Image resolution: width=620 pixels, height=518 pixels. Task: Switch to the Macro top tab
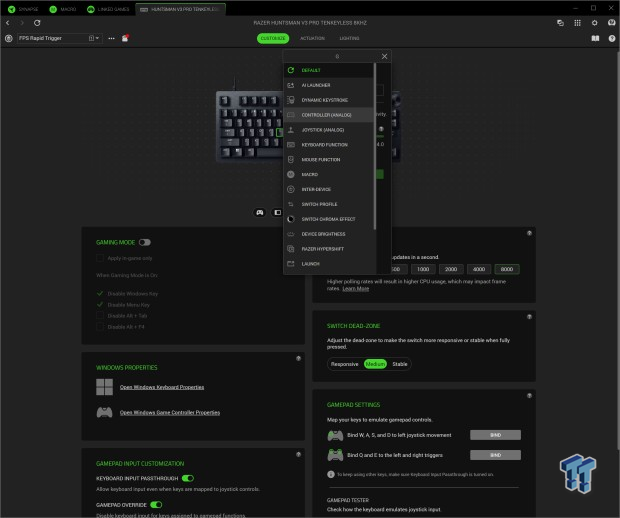coord(63,9)
